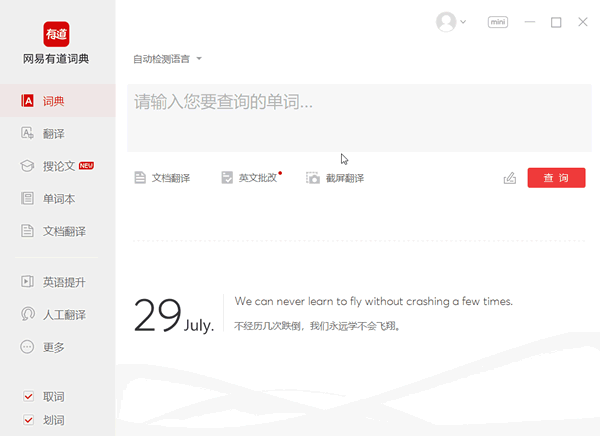Start 截屏翻译 screenshot translation
The width and height of the screenshot is (600, 436).
(335, 178)
